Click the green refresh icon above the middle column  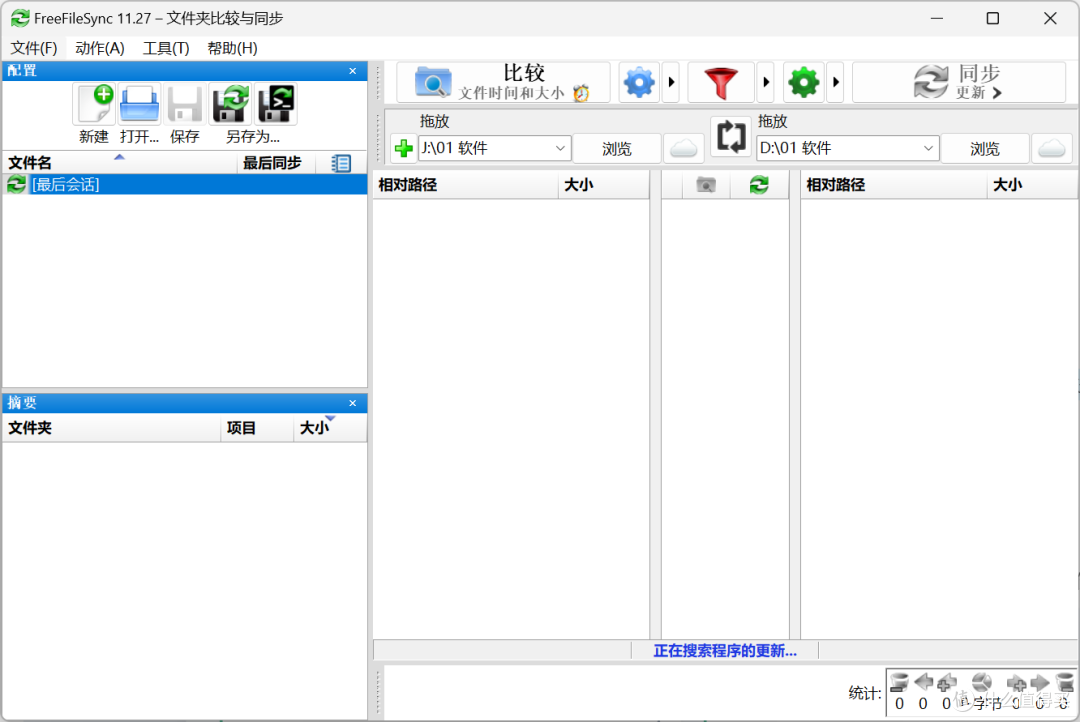pyautogui.click(x=758, y=184)
